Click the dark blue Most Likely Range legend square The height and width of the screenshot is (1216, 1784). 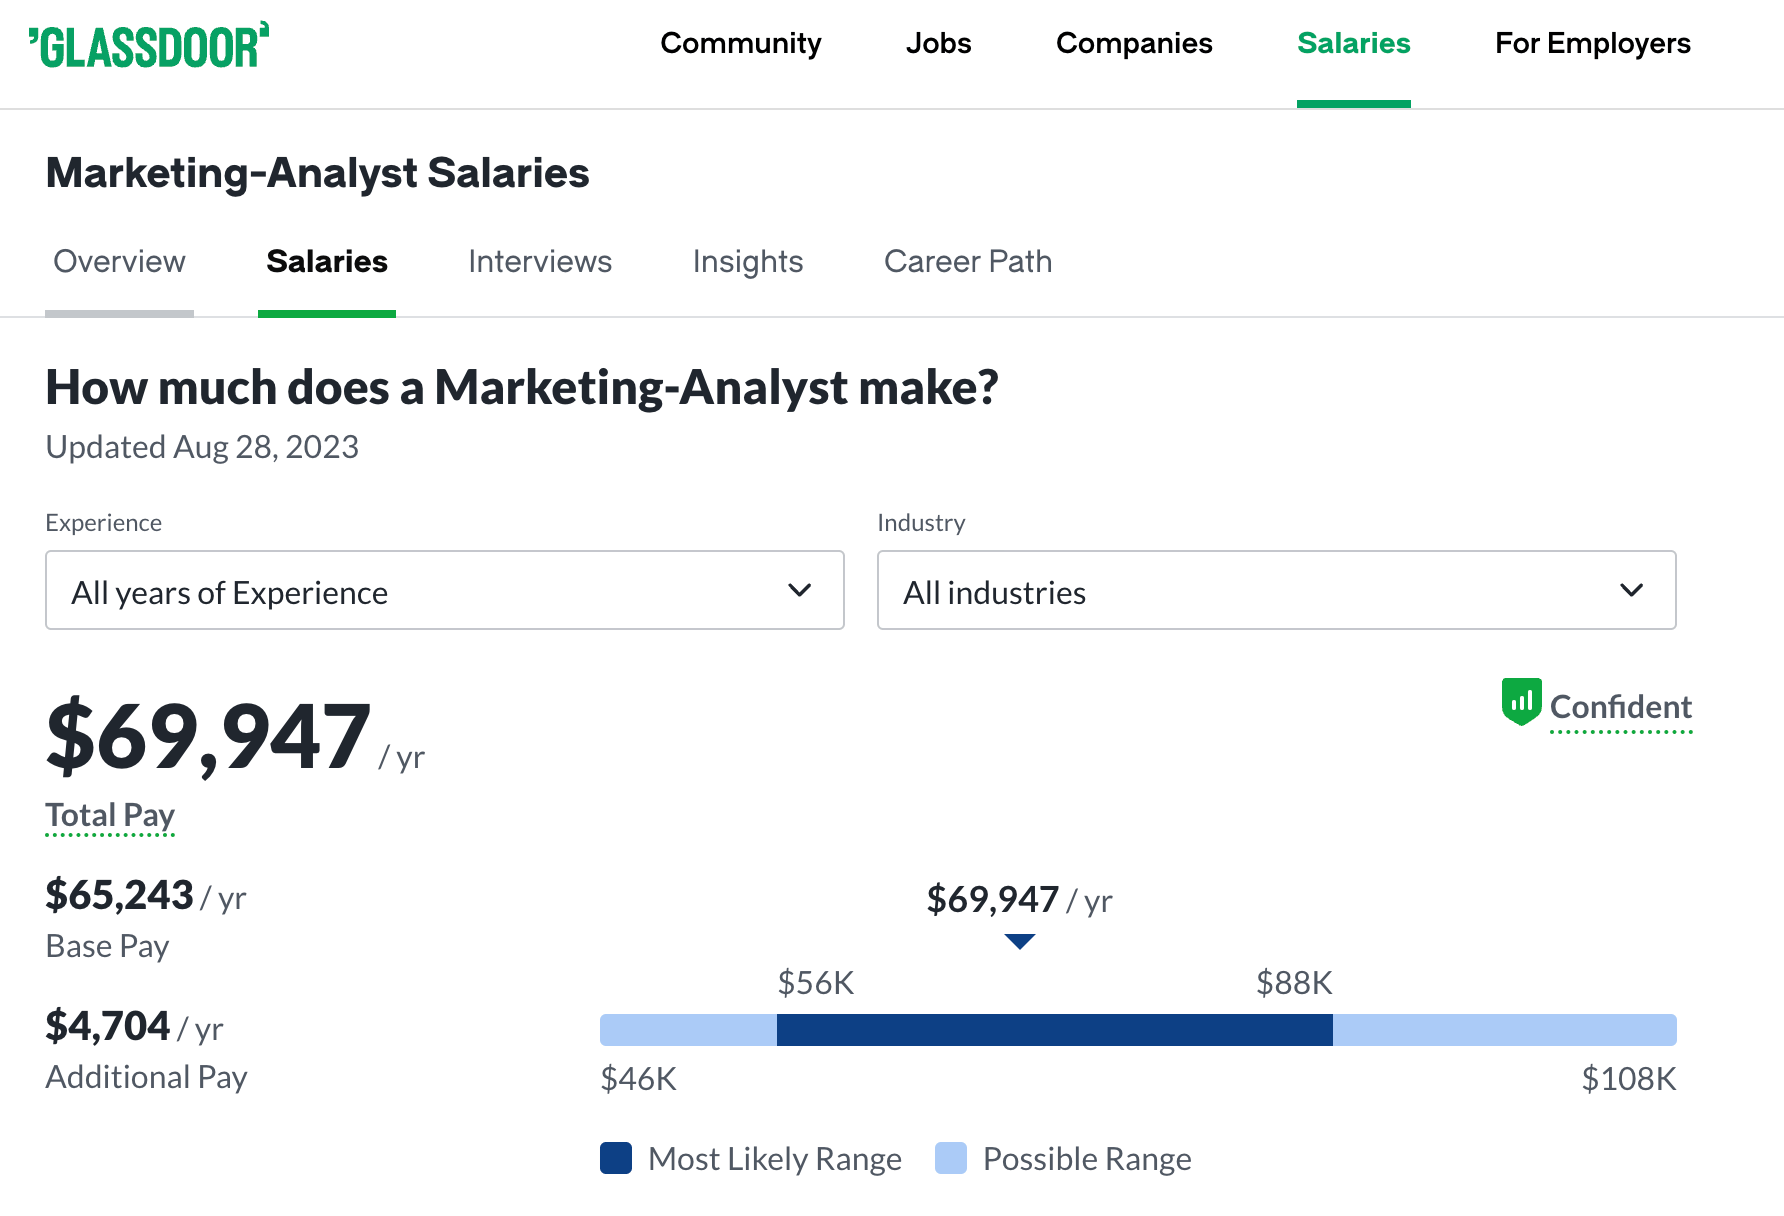pos(615,1158)
